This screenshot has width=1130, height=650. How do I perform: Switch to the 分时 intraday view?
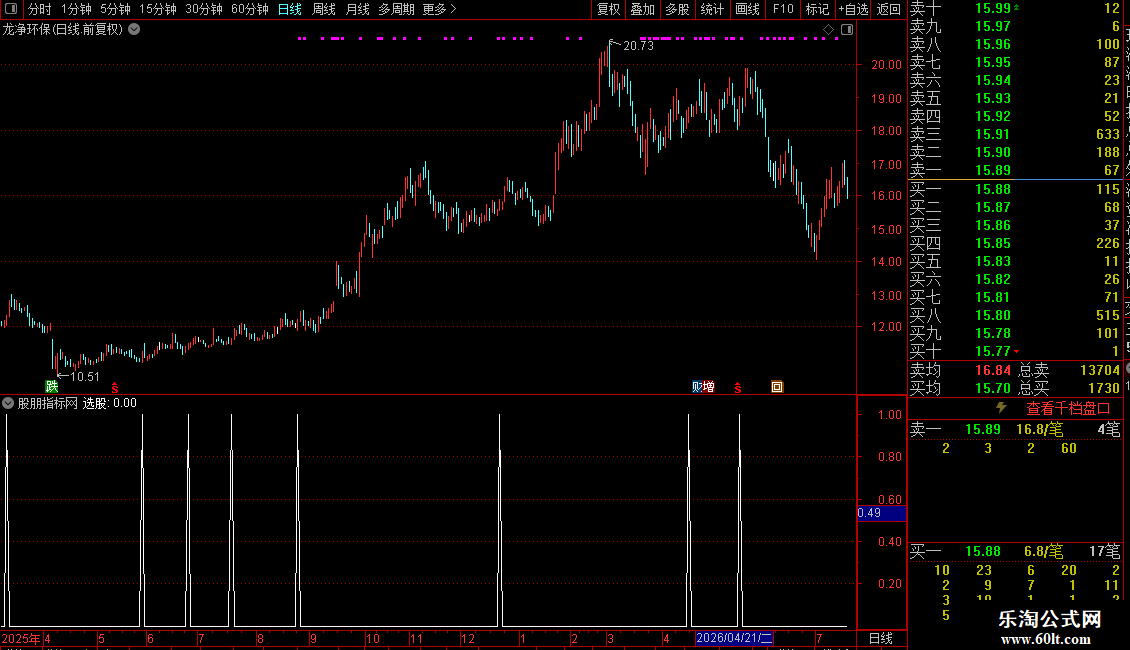(x=39, y=9)
